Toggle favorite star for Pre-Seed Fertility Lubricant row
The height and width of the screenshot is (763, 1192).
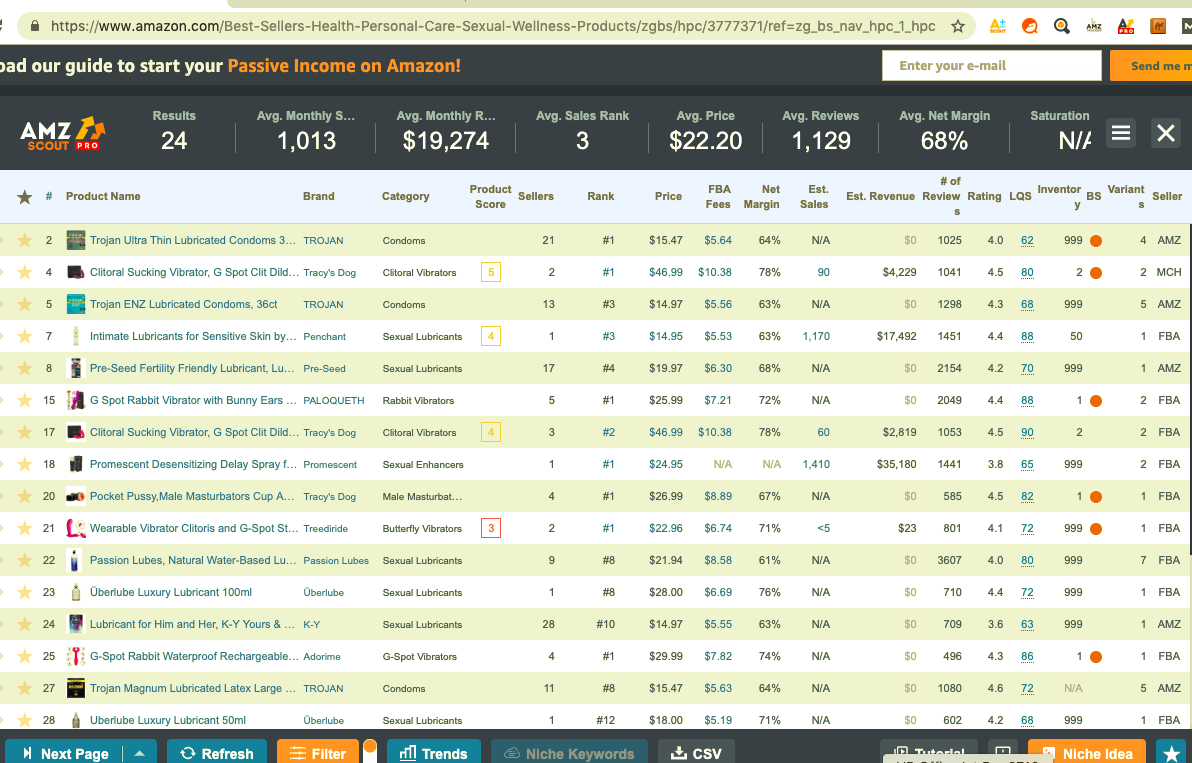[25, 368]
